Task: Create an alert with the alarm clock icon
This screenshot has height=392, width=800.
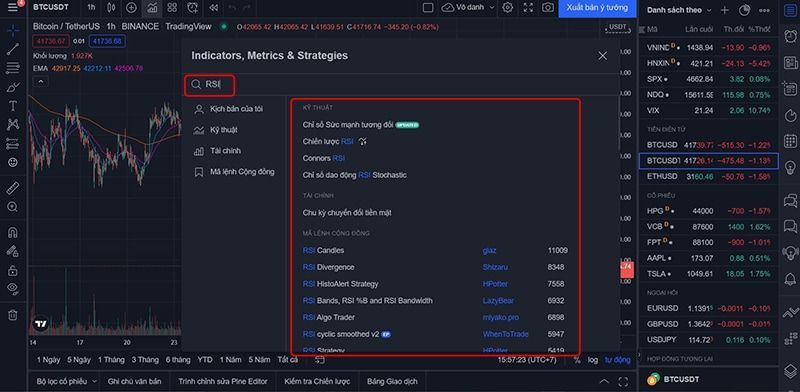Action: (192, 7)
